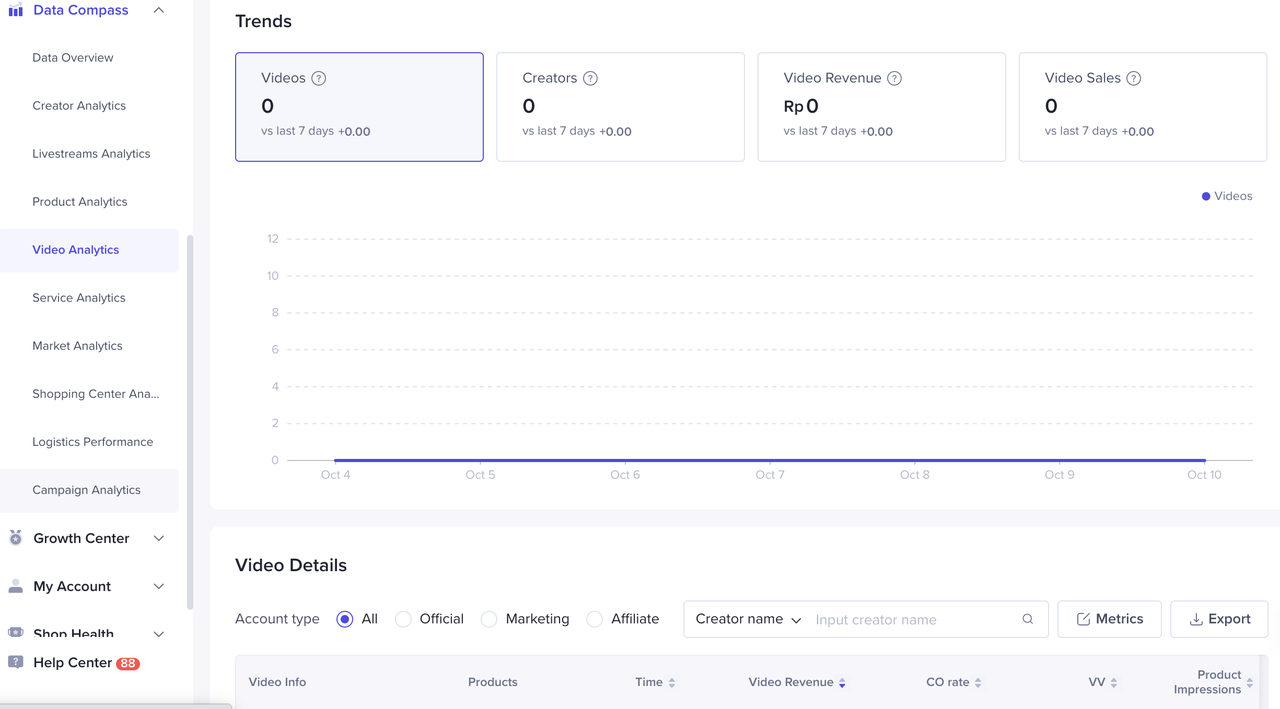Click the help icon next to Videos
The width and height of the screenshot is (1280, 709).
(319, 78)
